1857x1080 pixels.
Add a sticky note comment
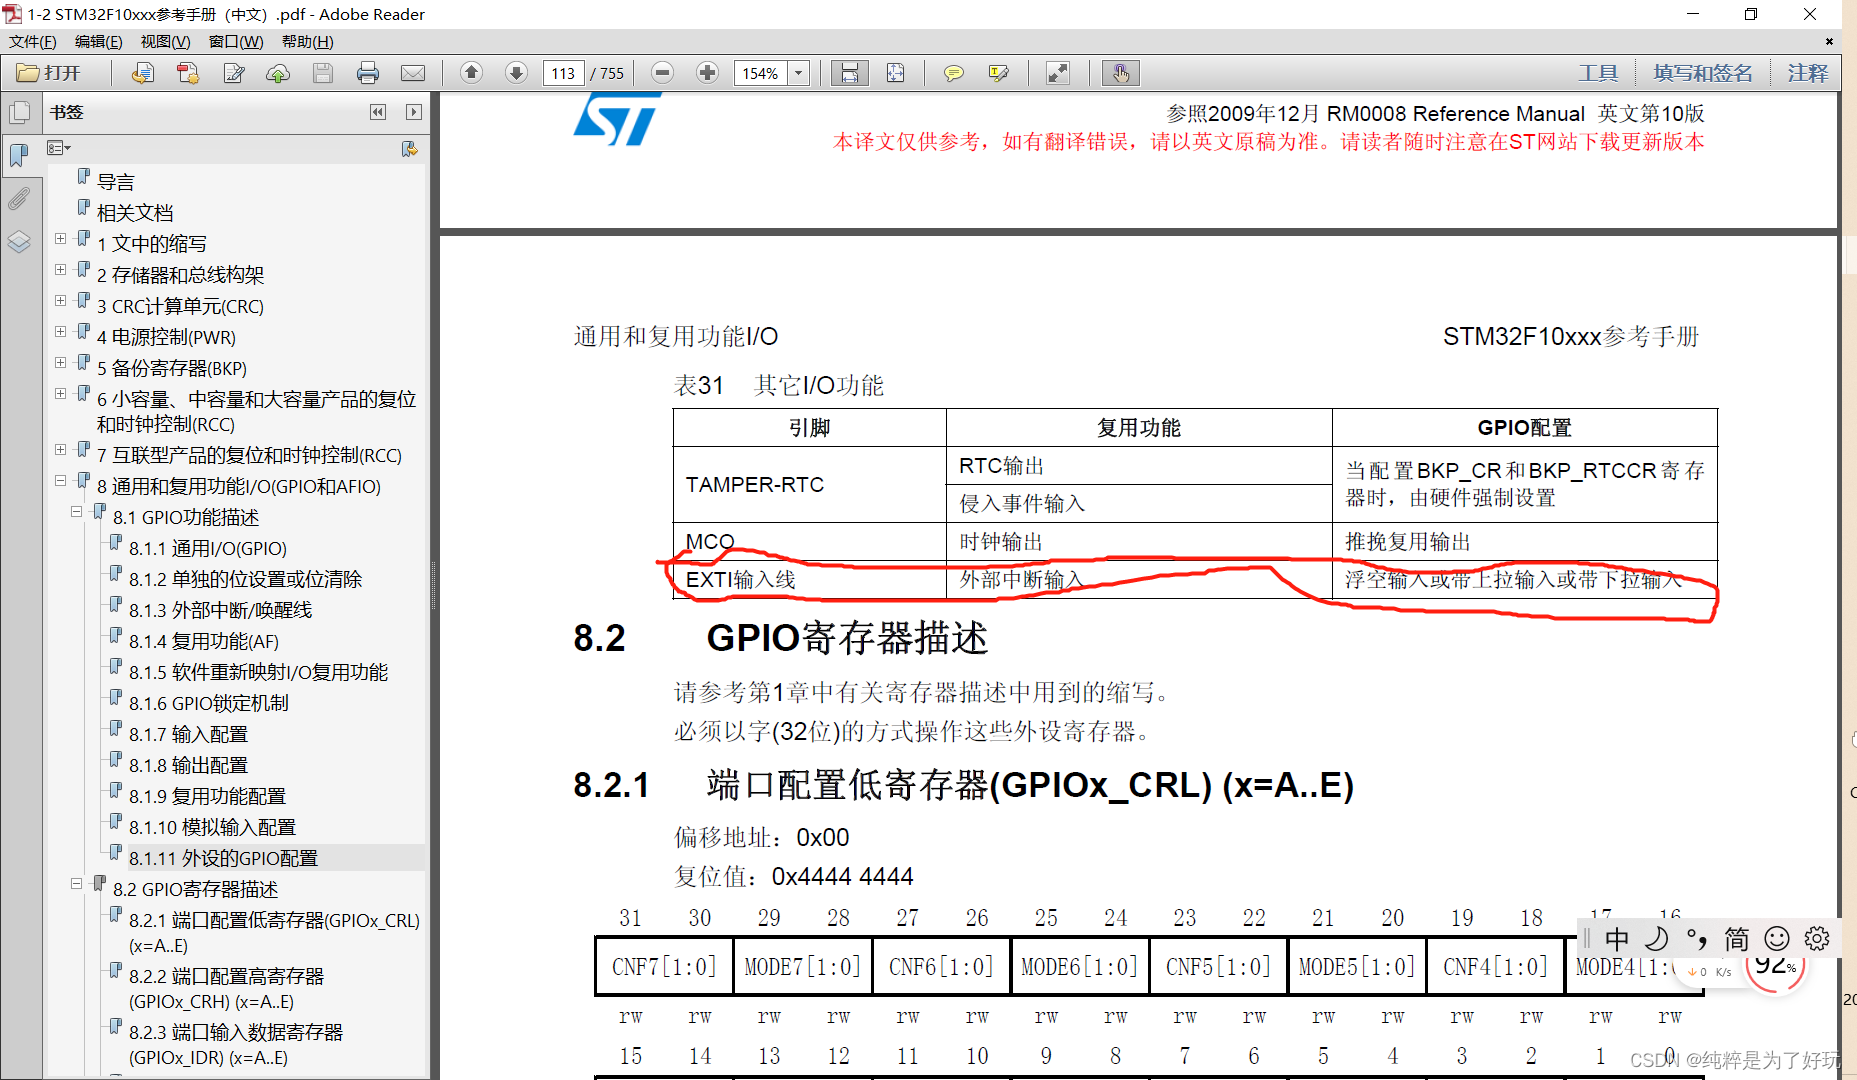tap(953, 73)
